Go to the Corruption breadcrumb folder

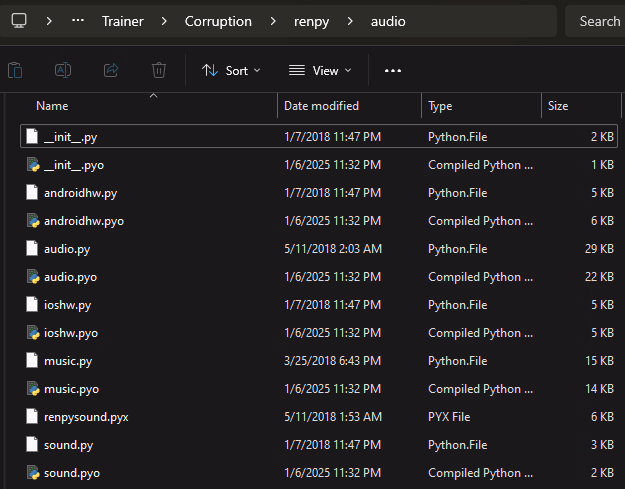tap(218, 21)
